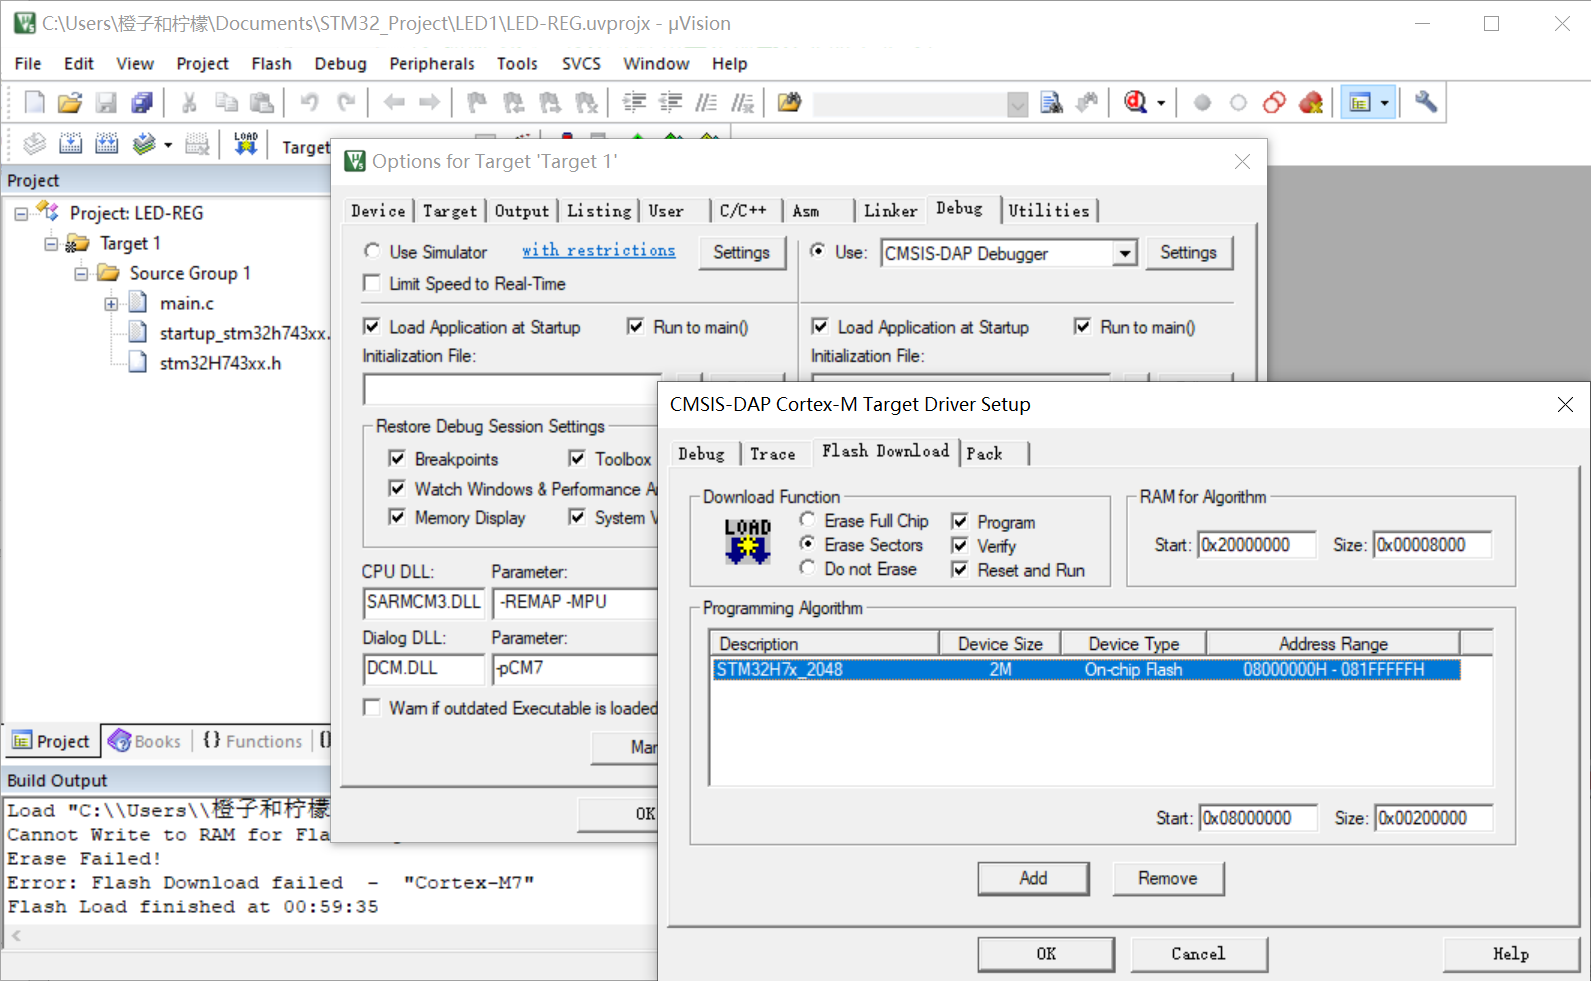Enable Limit Speed to Real-Time checkbox
Image resolution: width=1591 pixels, height=981 pixels.
click(x=372, y=283)
